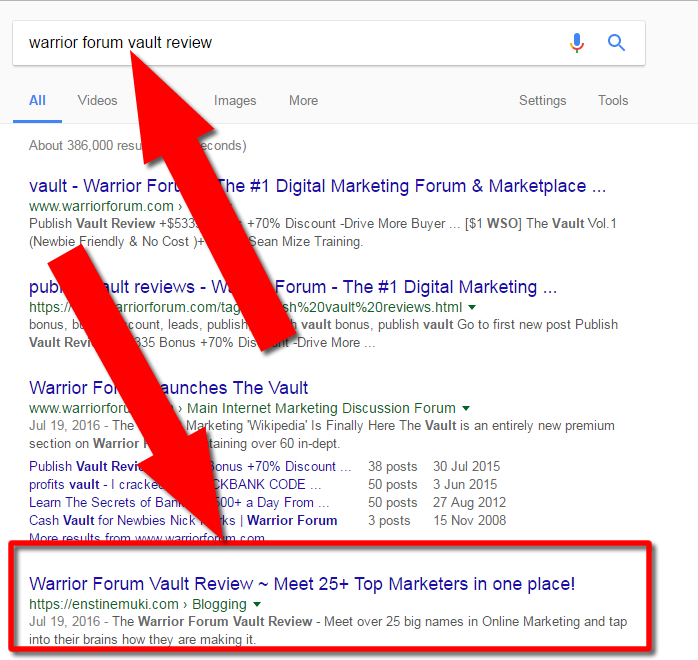Click the date '15 Nov 2008'
698x660 pixels.
[470, 521]
